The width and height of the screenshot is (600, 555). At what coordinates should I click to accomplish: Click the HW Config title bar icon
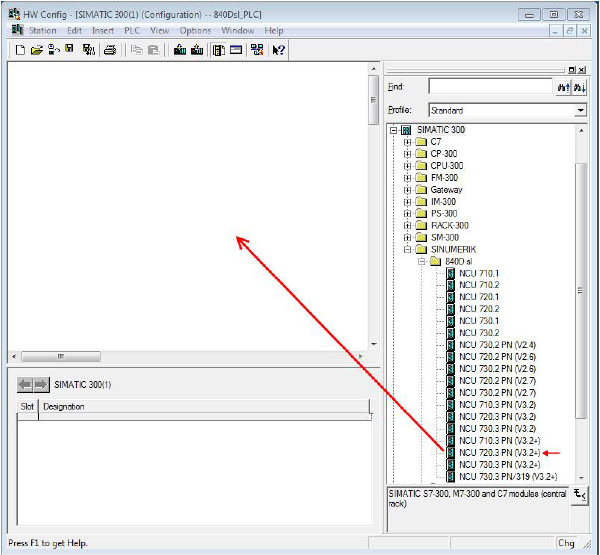(x=15, y=14)
